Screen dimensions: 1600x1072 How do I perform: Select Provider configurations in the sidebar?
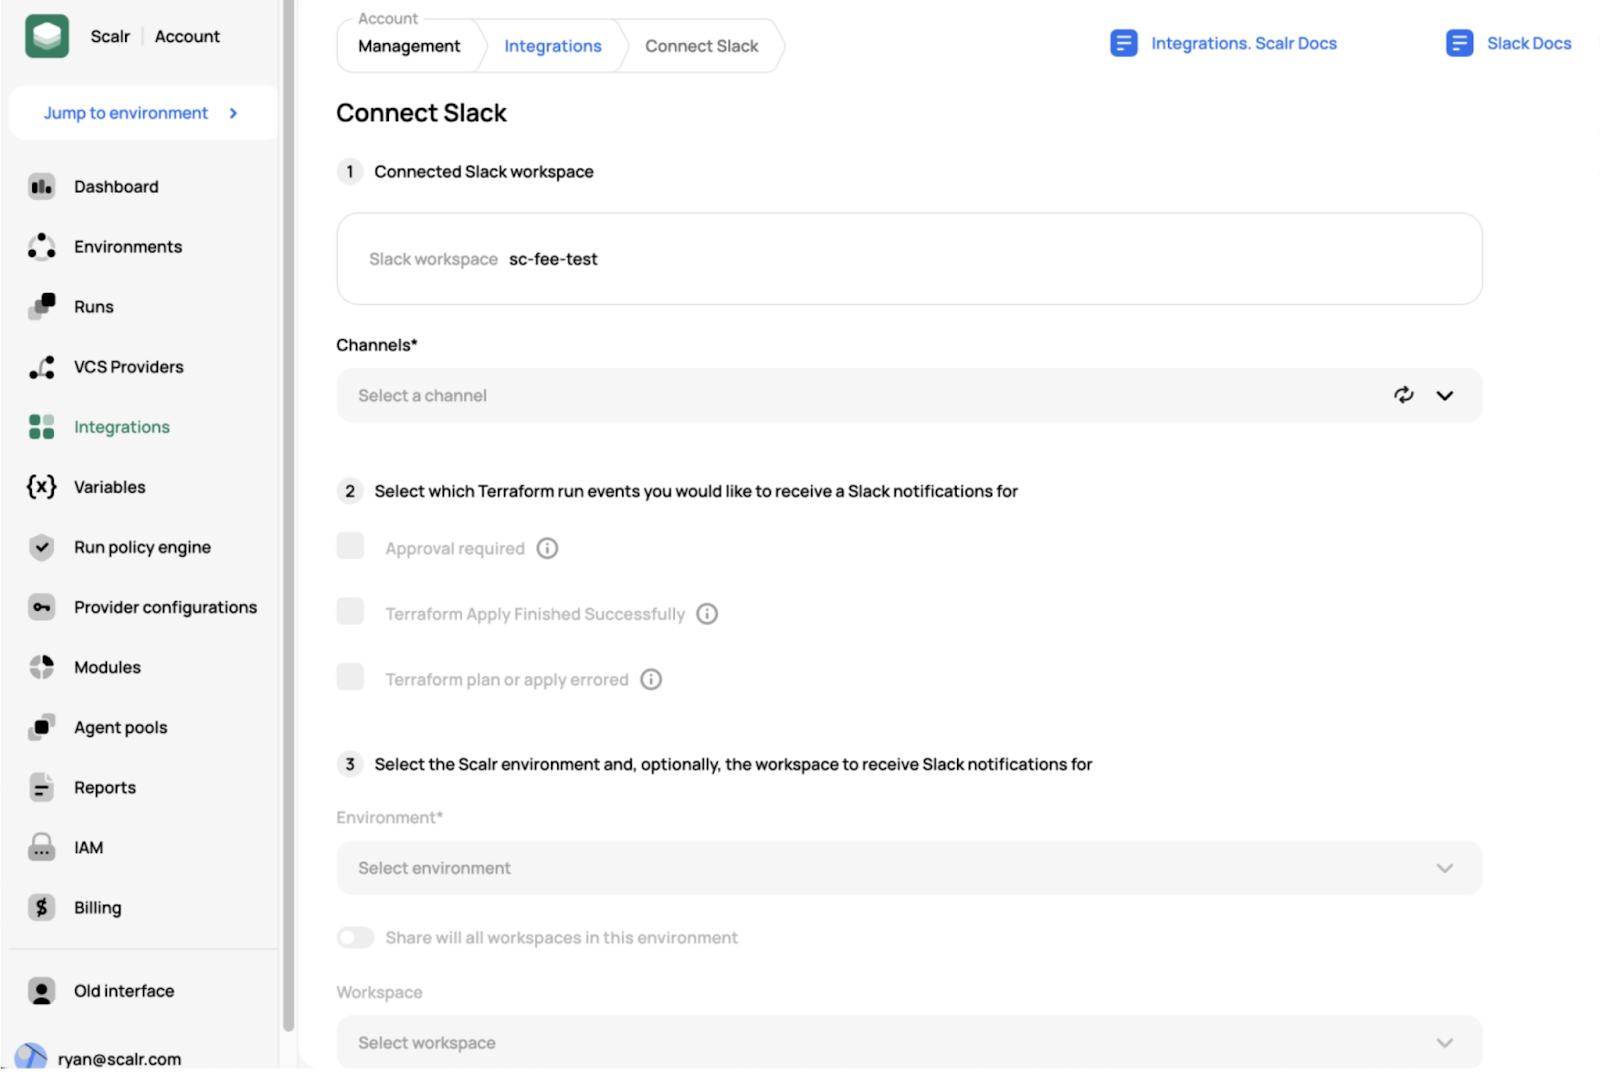165,607
